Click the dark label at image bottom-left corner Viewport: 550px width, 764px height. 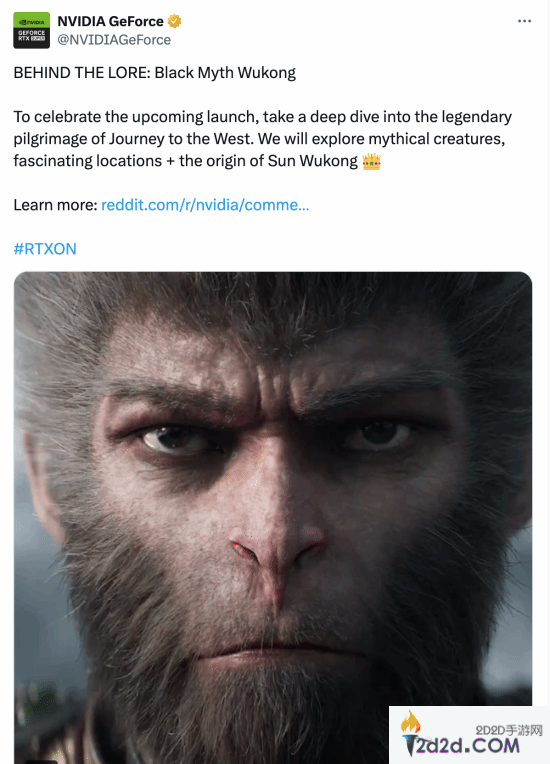[41, 762]
